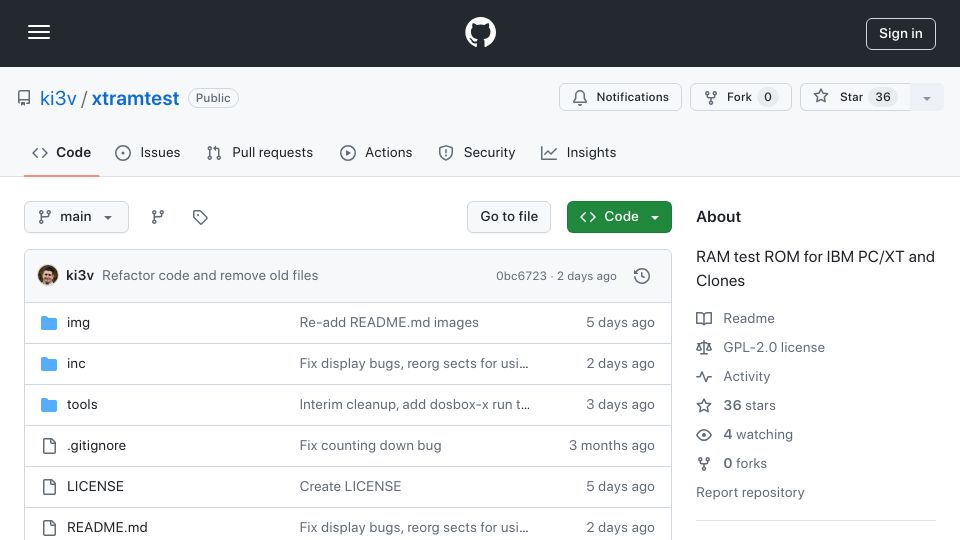Open the Actions tab
Image resolution: width=960 pixels, height=540 pixels.
click(x=377, y=152)
